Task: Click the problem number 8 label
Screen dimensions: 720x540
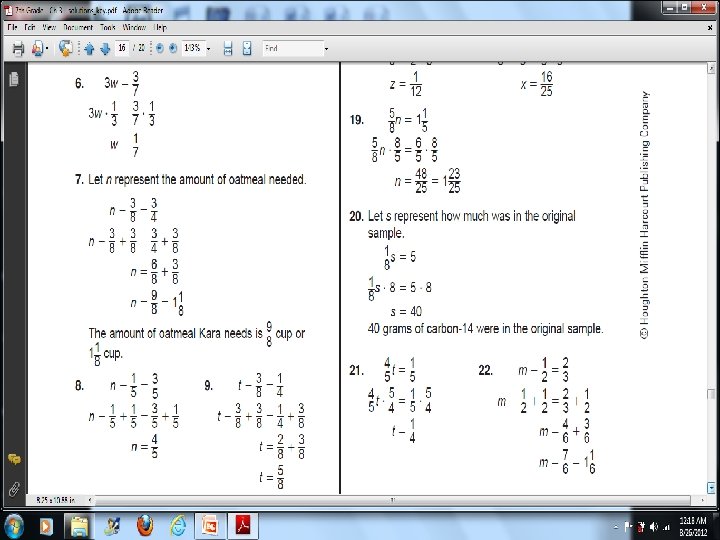Action: pos(79,385)
